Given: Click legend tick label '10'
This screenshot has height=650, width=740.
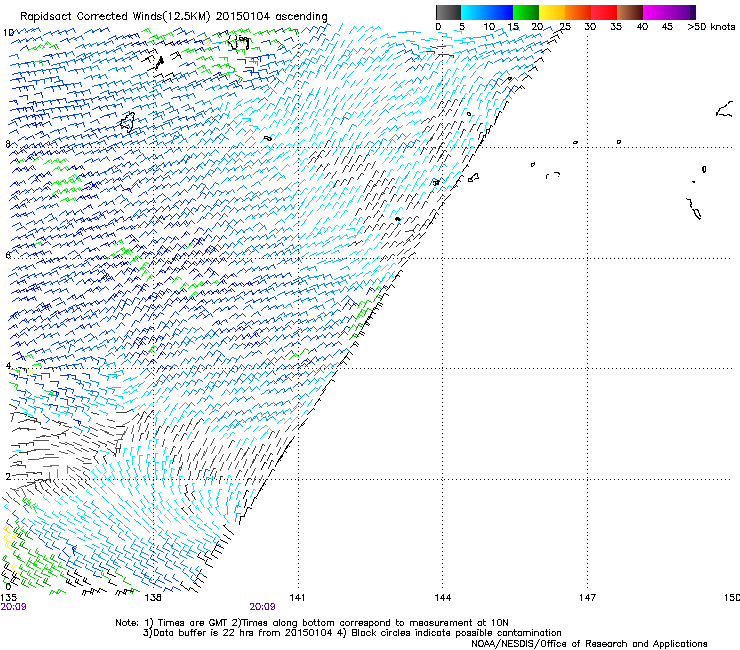Looking at the screenshot, I should (489, 27).
